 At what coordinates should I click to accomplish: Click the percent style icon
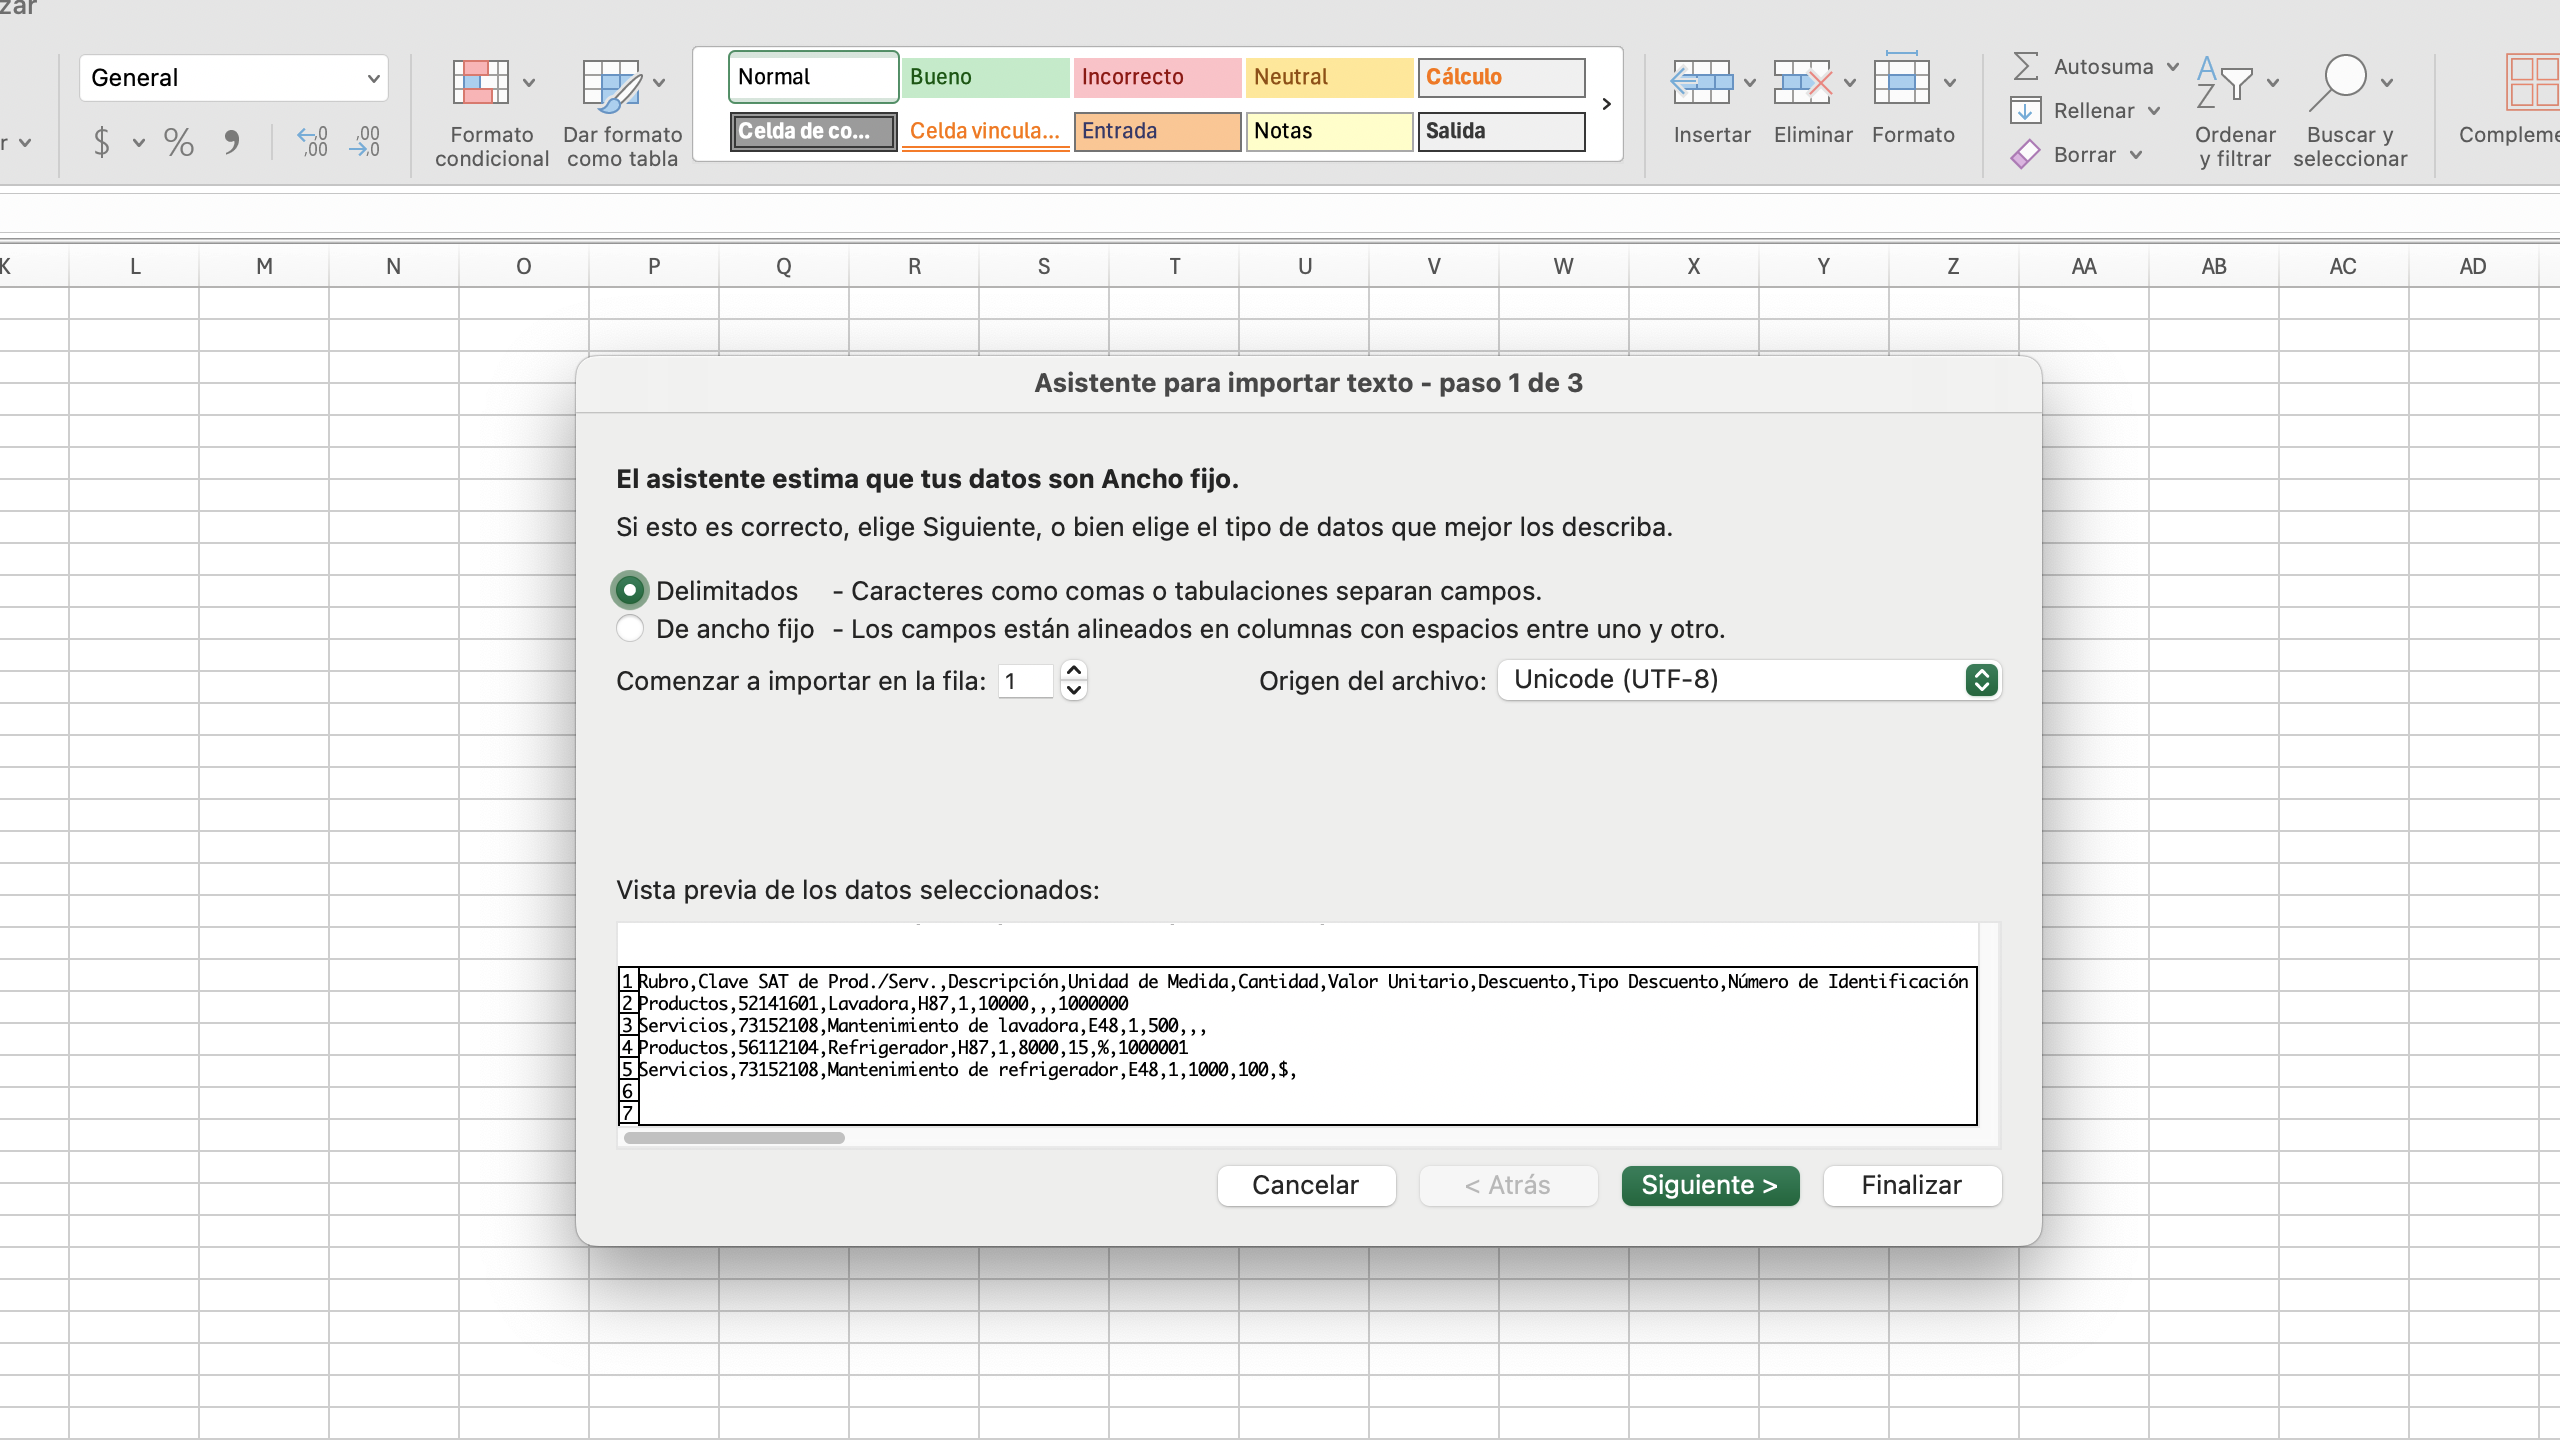pos(179,142)
